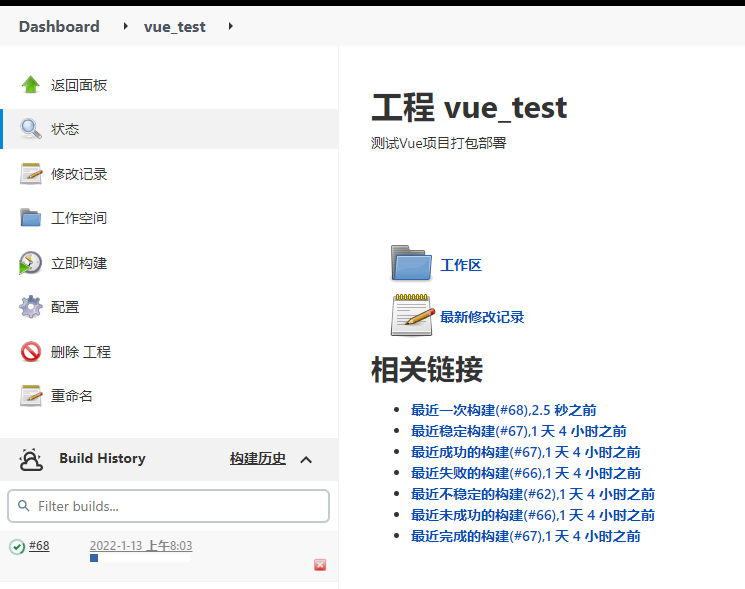
Task: Open 最近成功的构建(#67) link
Action: 525,452
